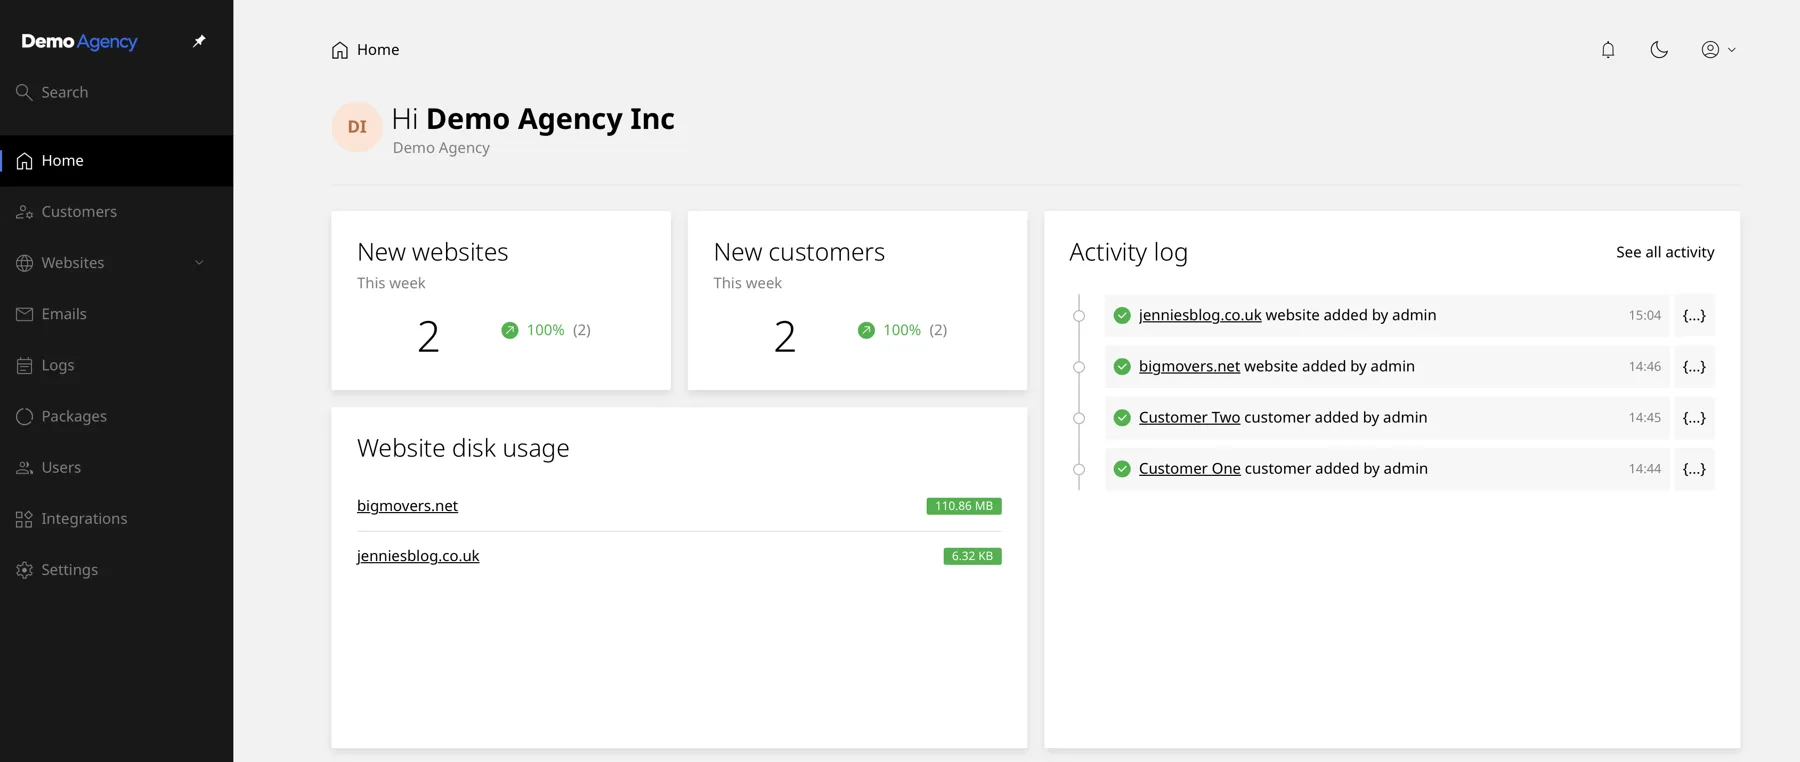Click the DI avatar circle
The height and width of the screenshot is (762, 1800).
coord(357,127)
